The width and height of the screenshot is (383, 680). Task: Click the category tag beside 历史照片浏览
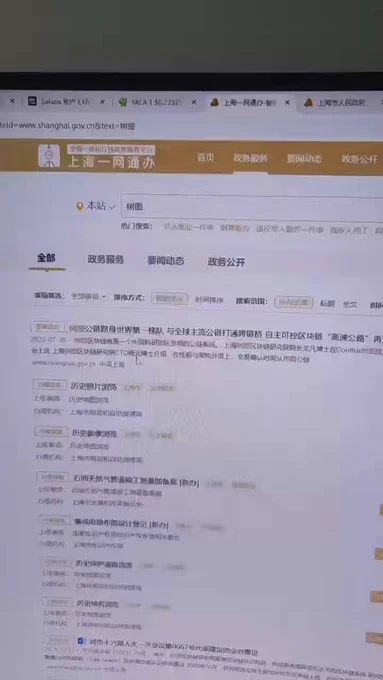(50, 385)
